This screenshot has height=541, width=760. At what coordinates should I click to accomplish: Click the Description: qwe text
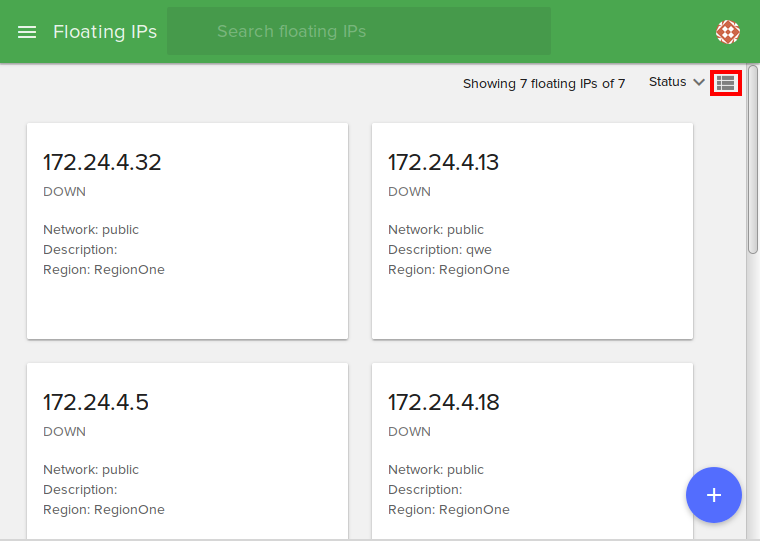pyautogui.click(x=440, y=250)
